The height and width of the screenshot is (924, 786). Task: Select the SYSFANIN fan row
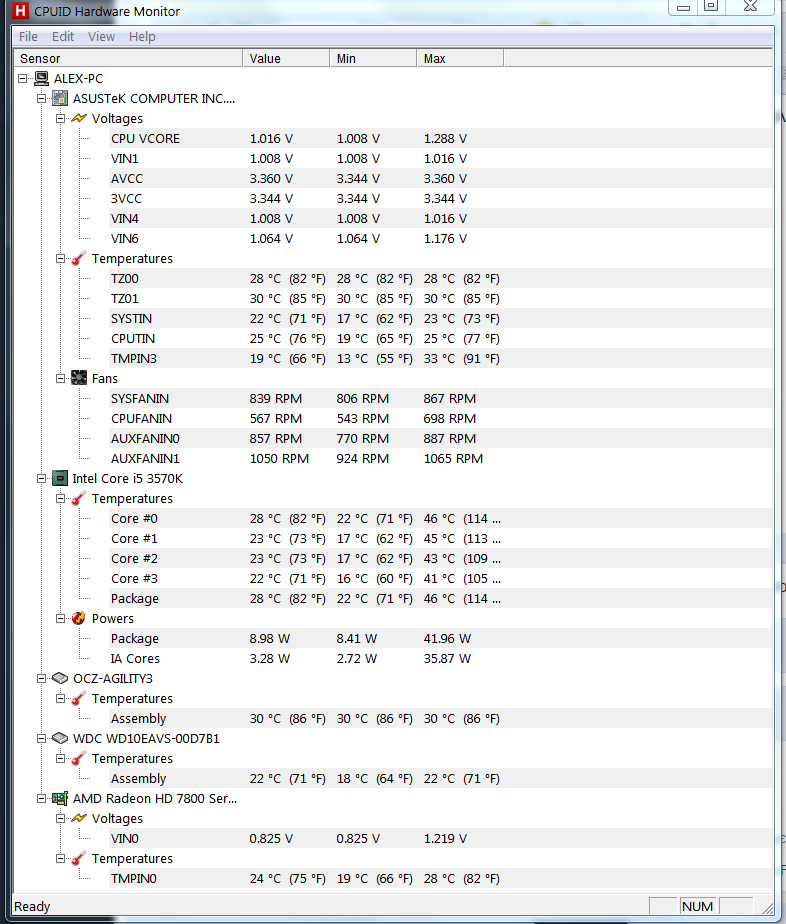point(440,398)
